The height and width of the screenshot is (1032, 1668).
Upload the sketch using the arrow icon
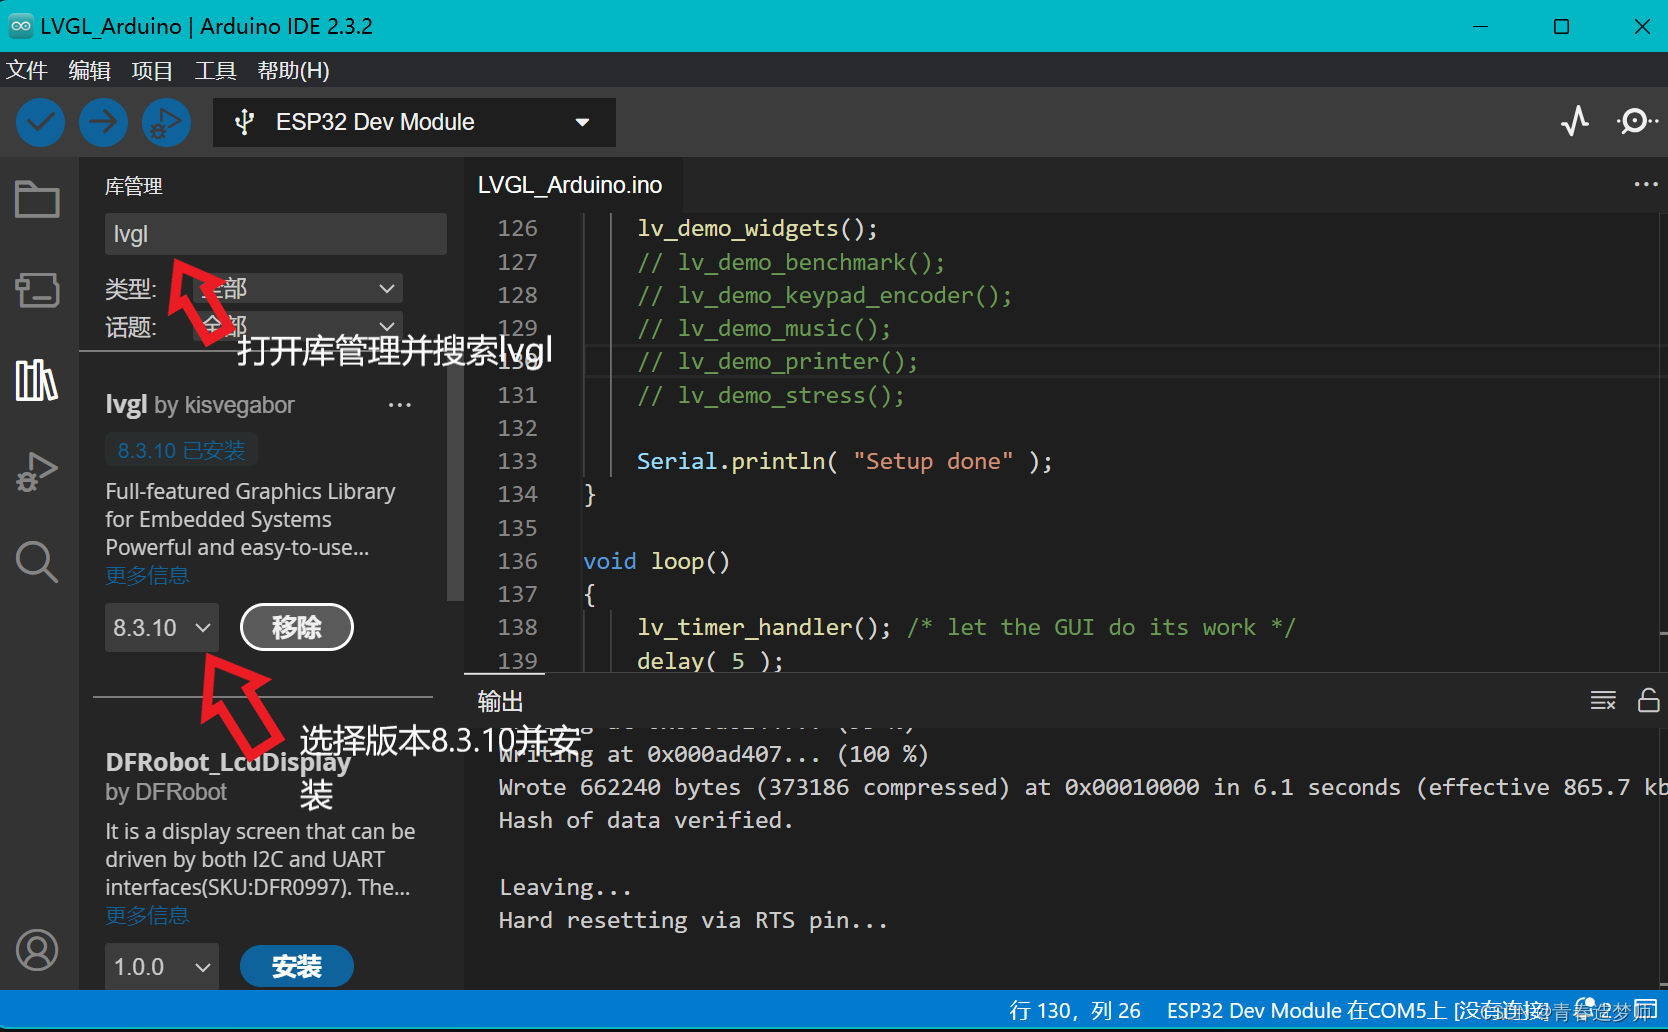point(103,122)
